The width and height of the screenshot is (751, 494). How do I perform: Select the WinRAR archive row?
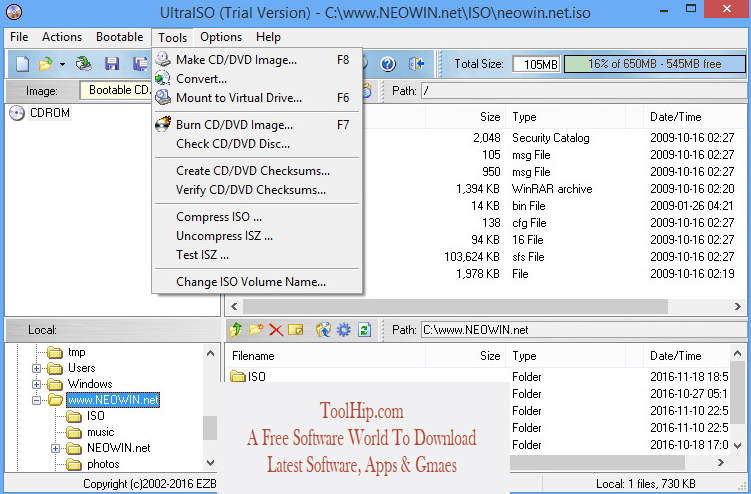pyautogui.click(x=553, y=189)
